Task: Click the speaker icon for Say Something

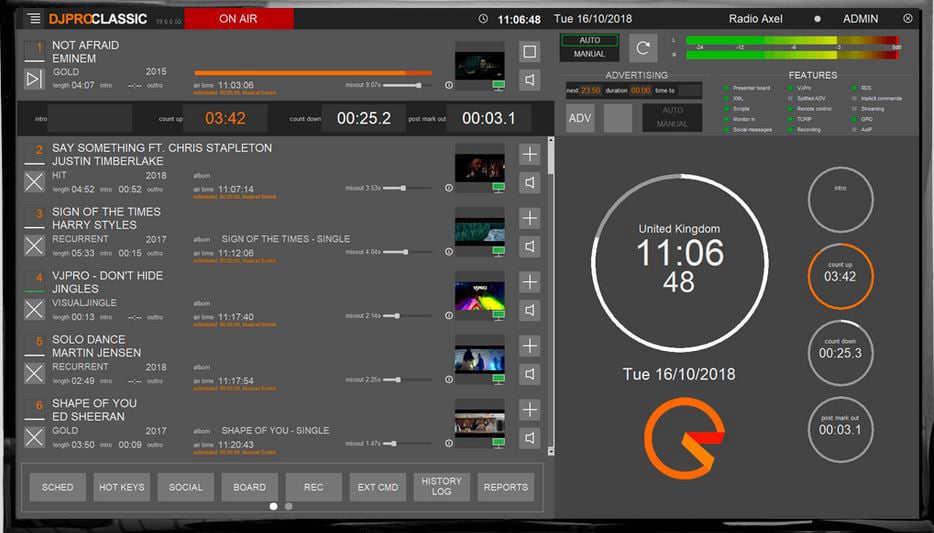Action: point(529,182)
